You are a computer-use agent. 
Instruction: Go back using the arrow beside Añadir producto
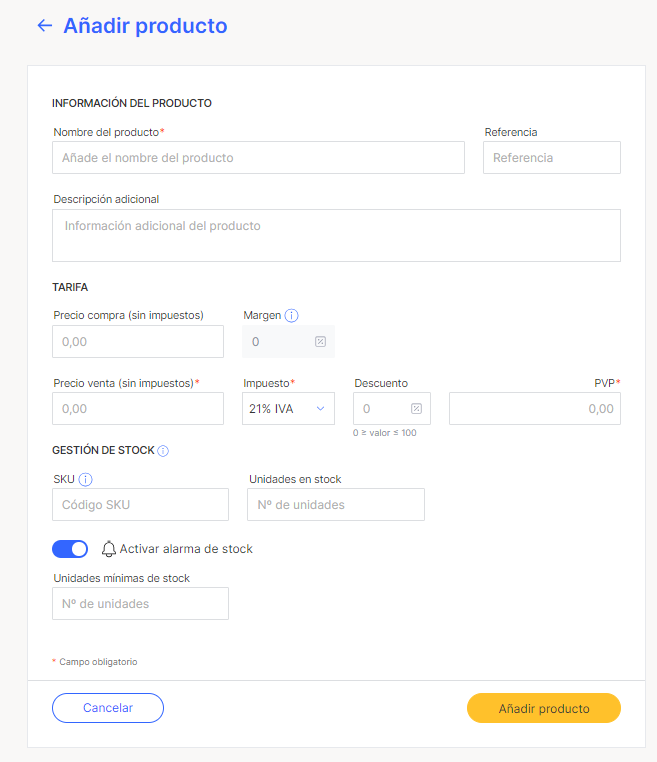pyautogui.click(x=45, y=25)
